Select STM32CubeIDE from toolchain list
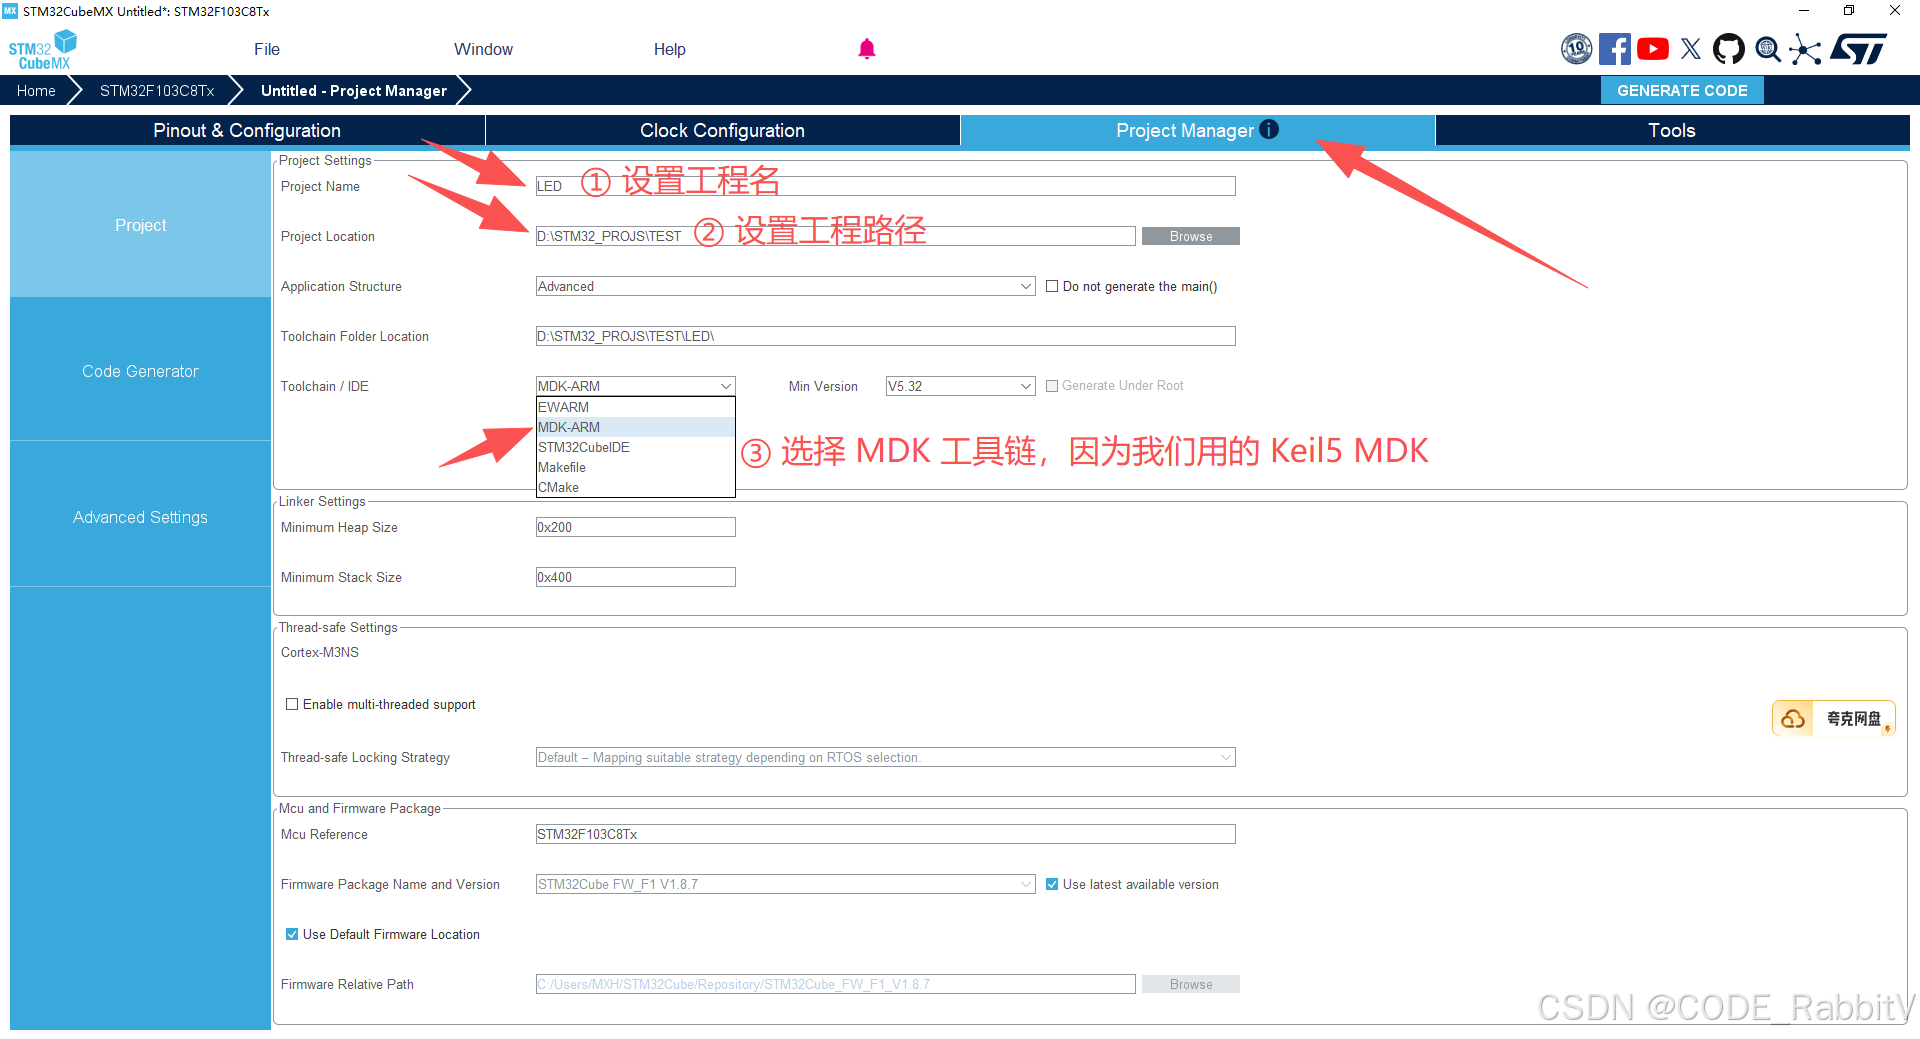1920x1039 pixels. tap(635, 447)
